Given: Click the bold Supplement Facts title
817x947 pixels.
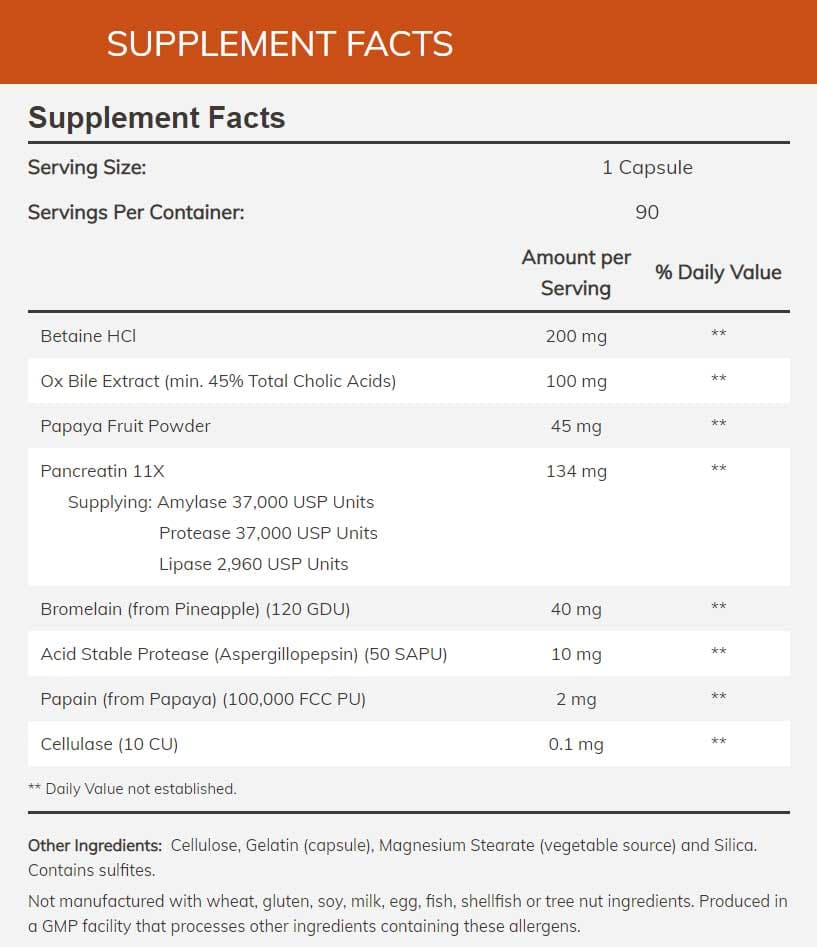Looking at the screenshot, I should pyautogui.click(x=157, y=118).
